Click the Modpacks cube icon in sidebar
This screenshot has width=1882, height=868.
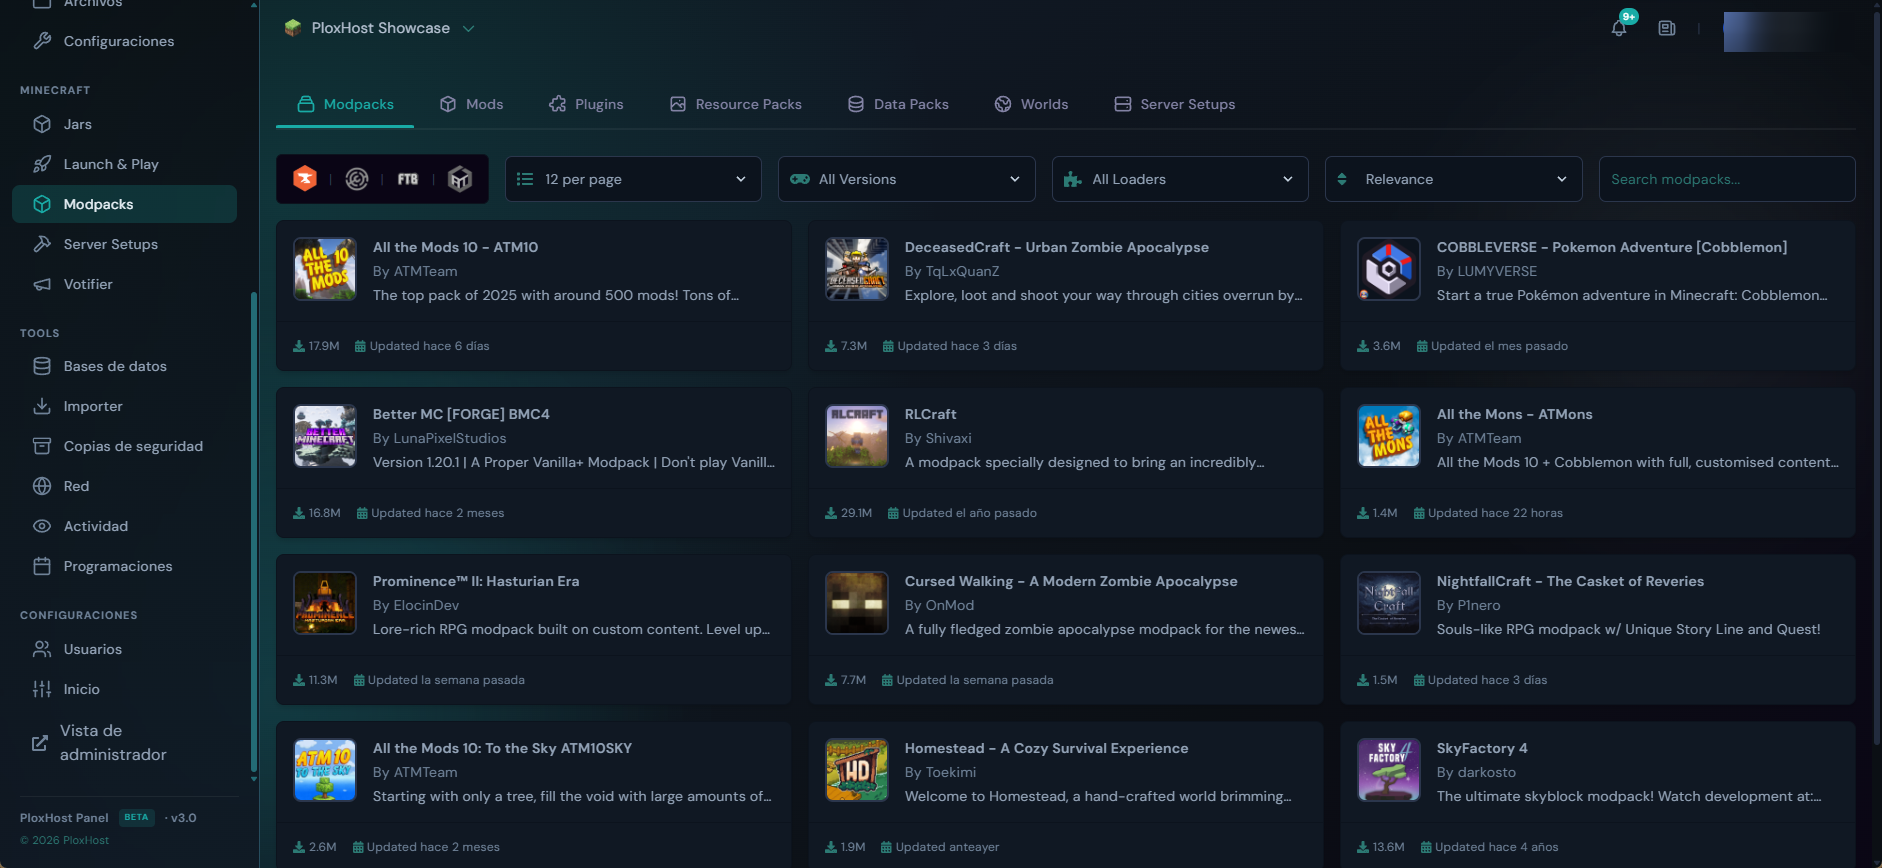(x=42, y=204)
